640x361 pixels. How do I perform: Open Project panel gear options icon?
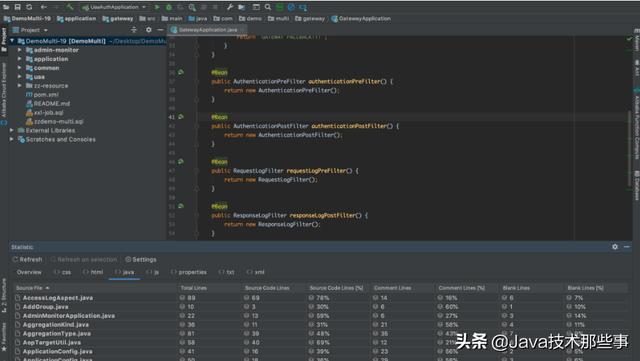(x=149, y=30)
